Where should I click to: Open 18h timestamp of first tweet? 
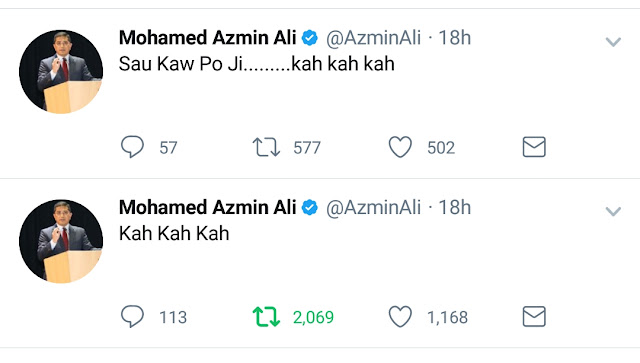tap(455, 38)
